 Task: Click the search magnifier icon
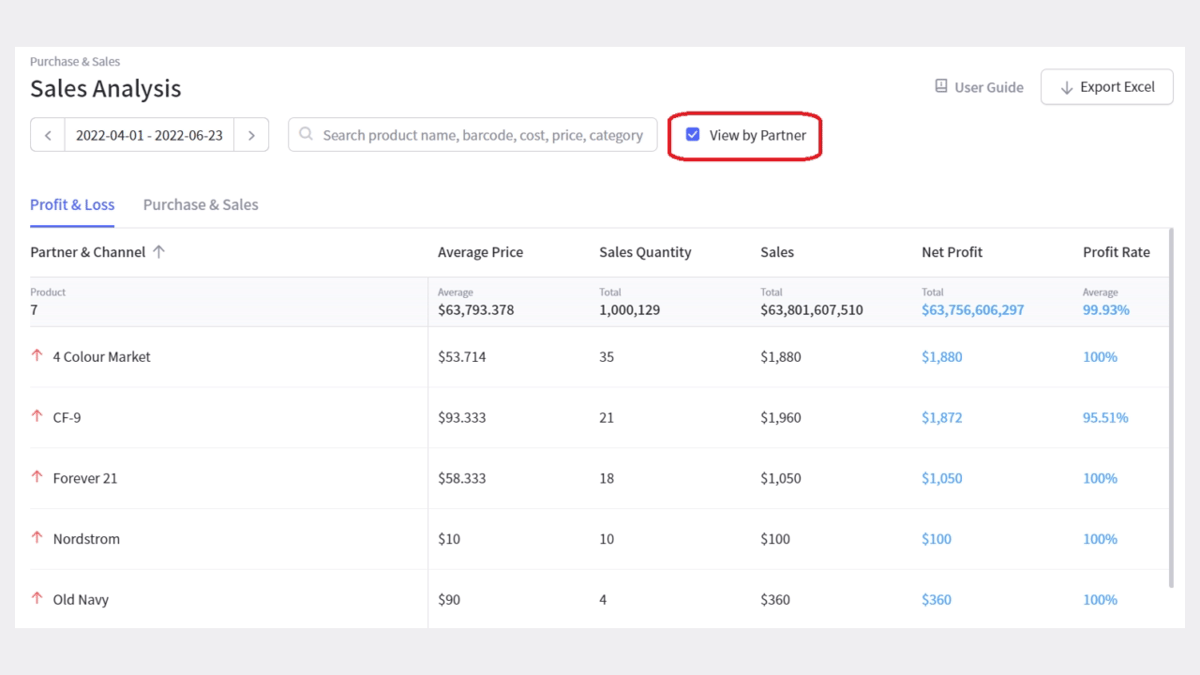click(x=306, y=134)
